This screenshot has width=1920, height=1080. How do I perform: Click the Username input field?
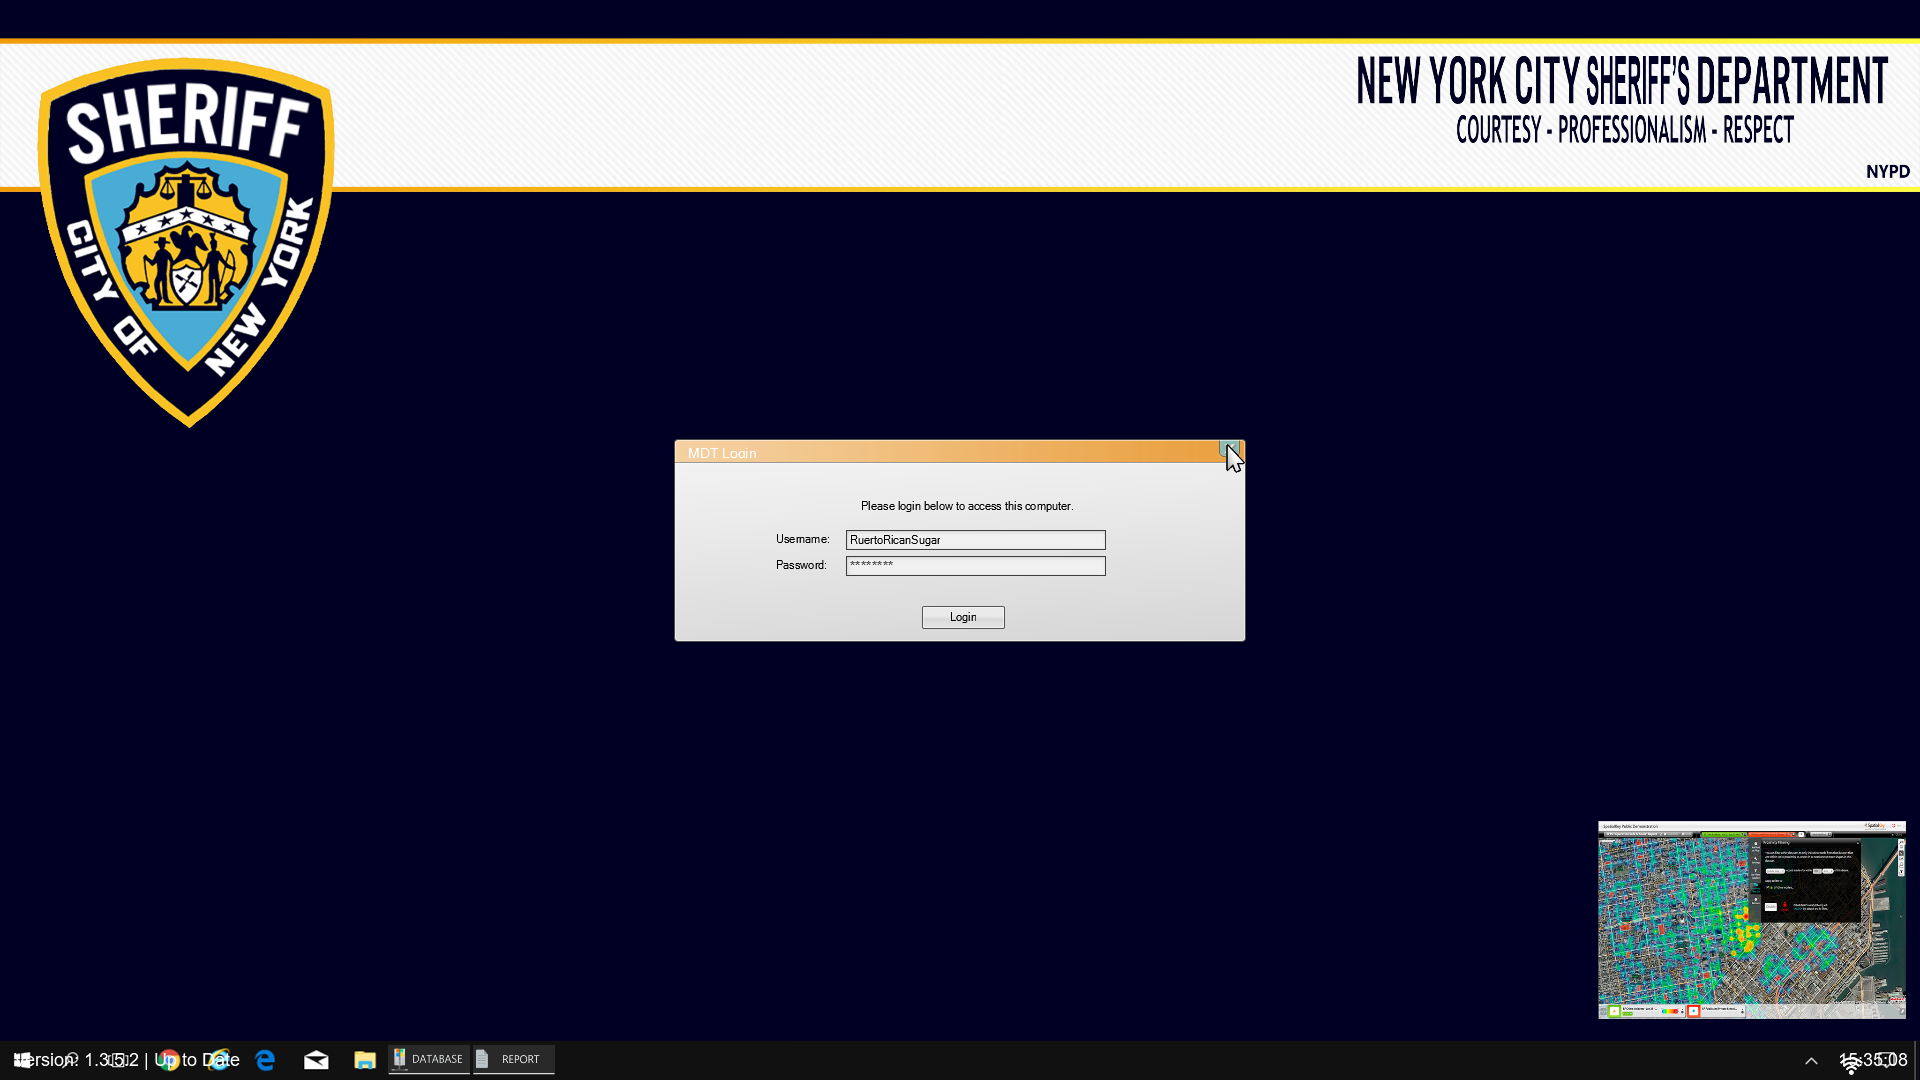coord(975,540)
